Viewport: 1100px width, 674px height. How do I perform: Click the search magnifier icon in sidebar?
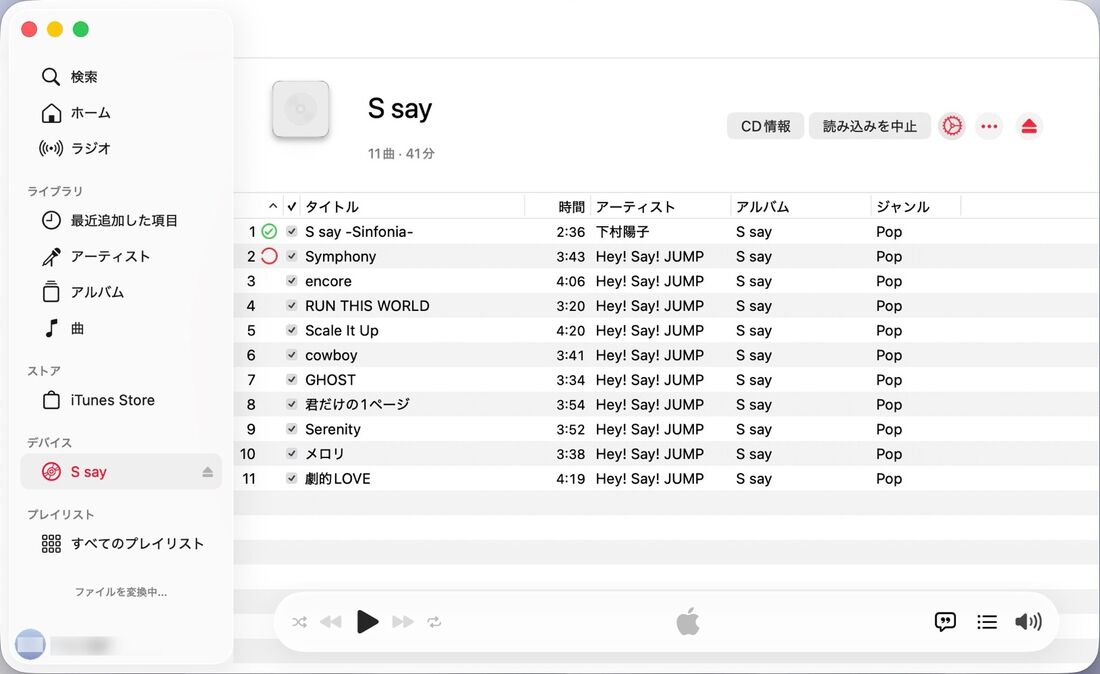[51, 76]
